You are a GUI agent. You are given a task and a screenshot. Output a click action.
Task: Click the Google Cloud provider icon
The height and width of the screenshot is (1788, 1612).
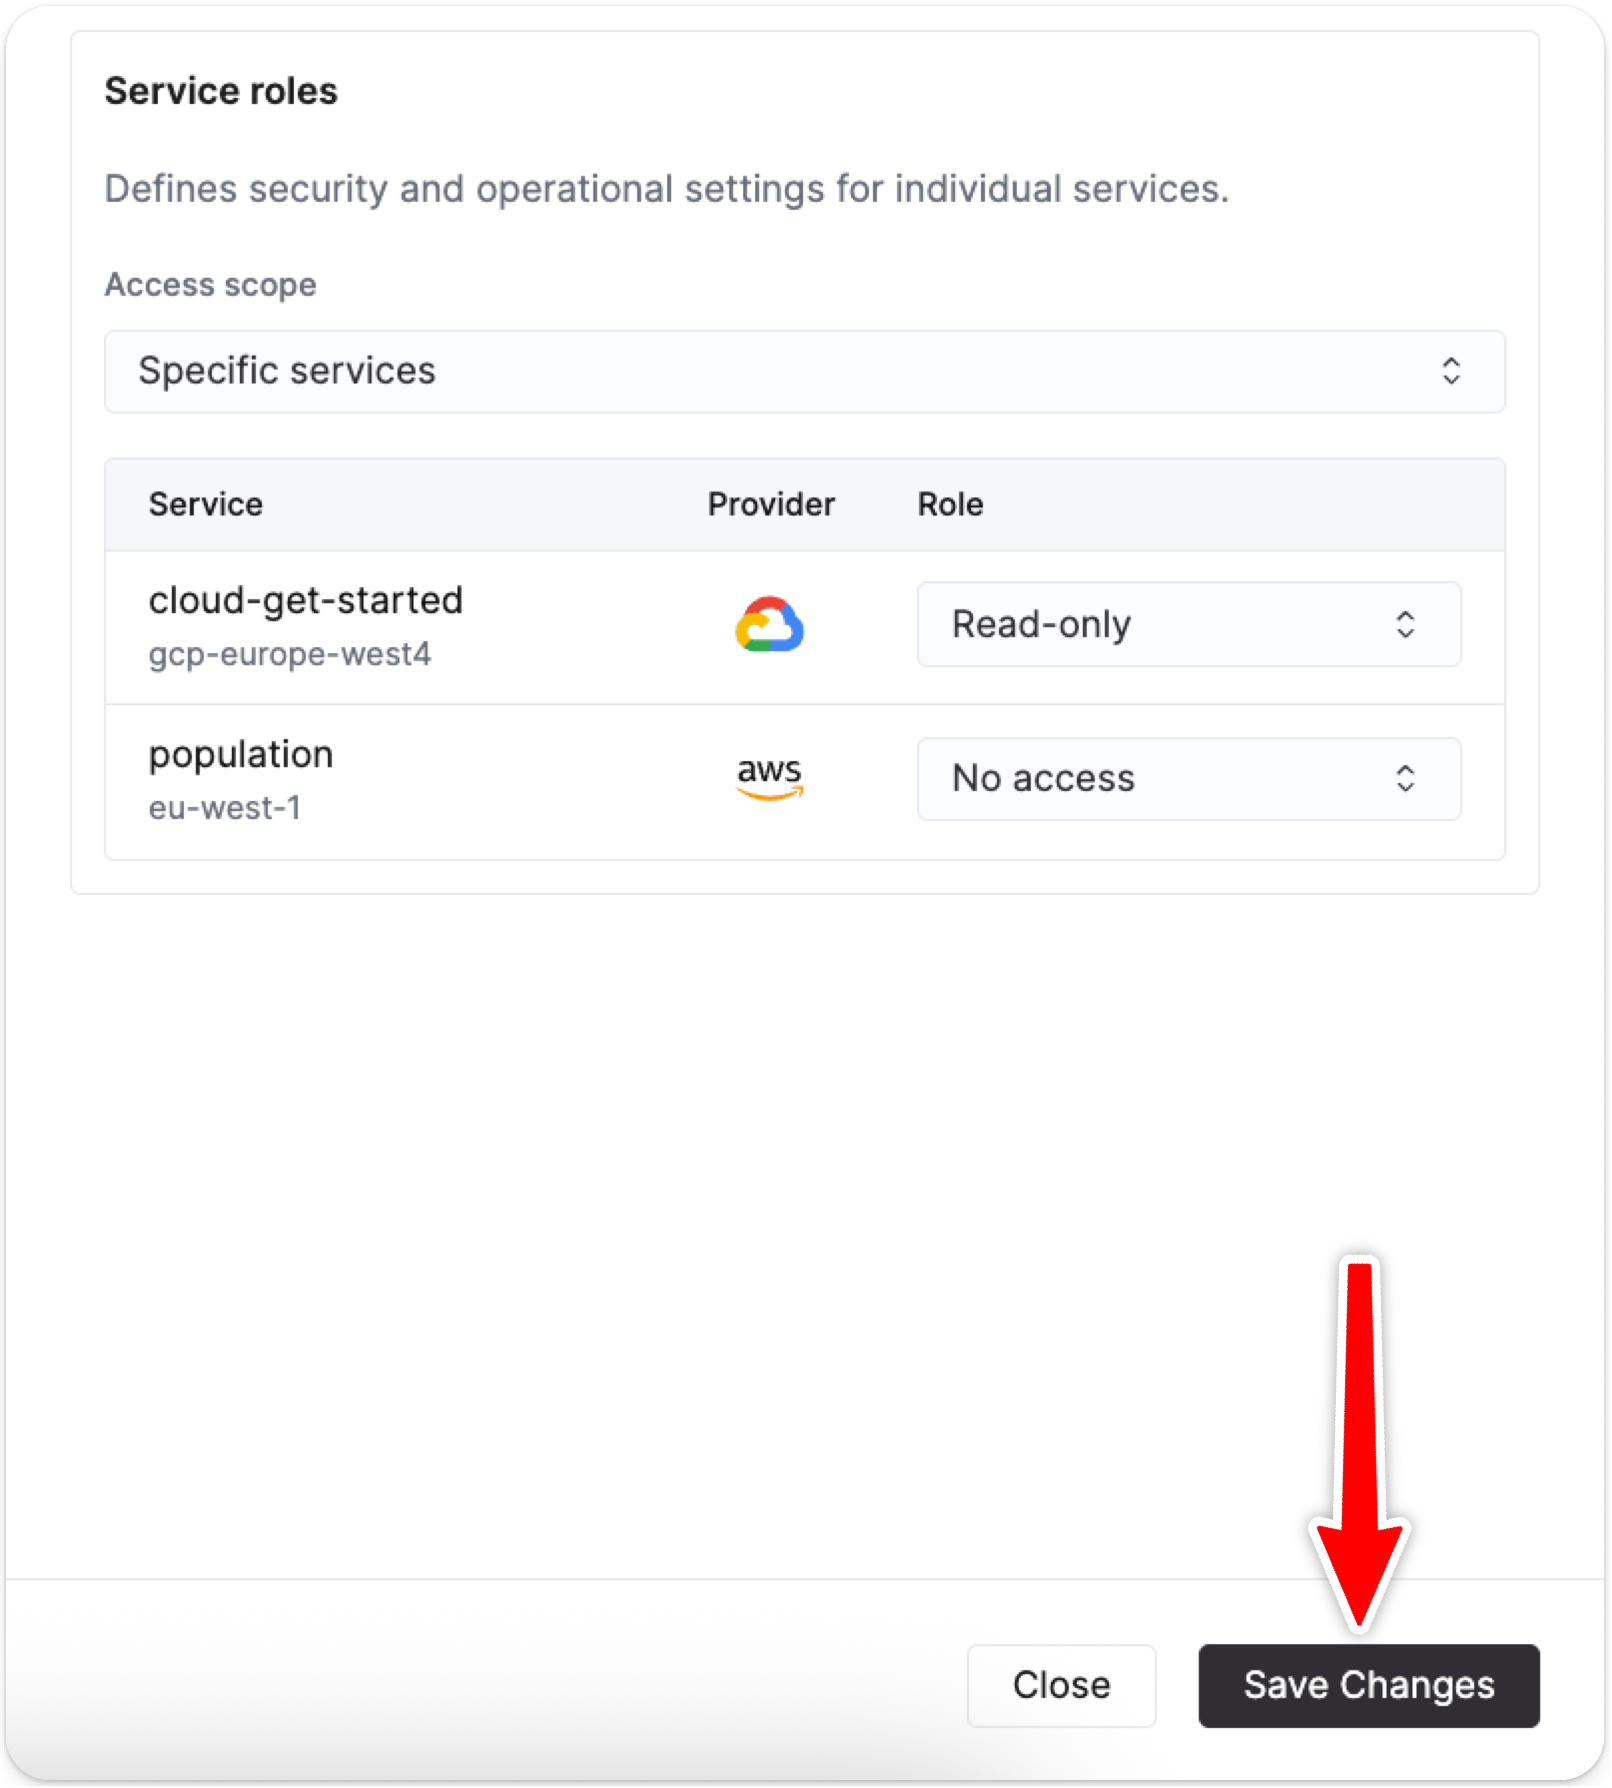pyautogui.click(x=769, y=625)
